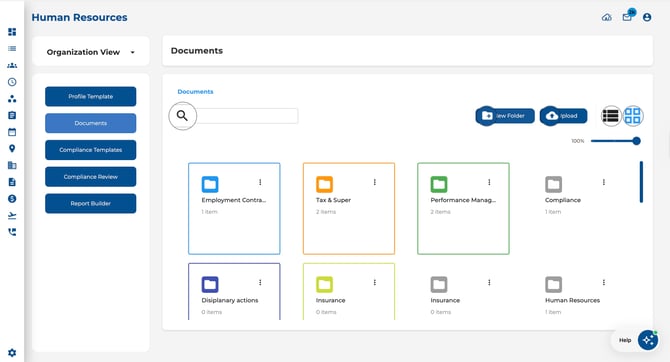Open options menu for gray Insurance folder

489,283
